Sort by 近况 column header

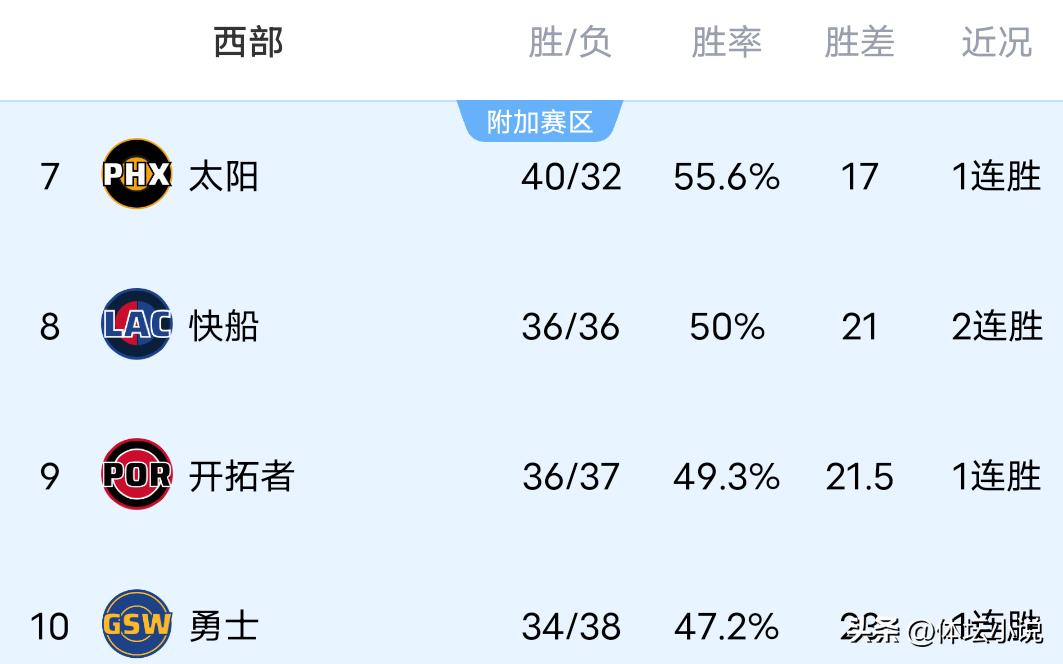click(x=996, y=42)
